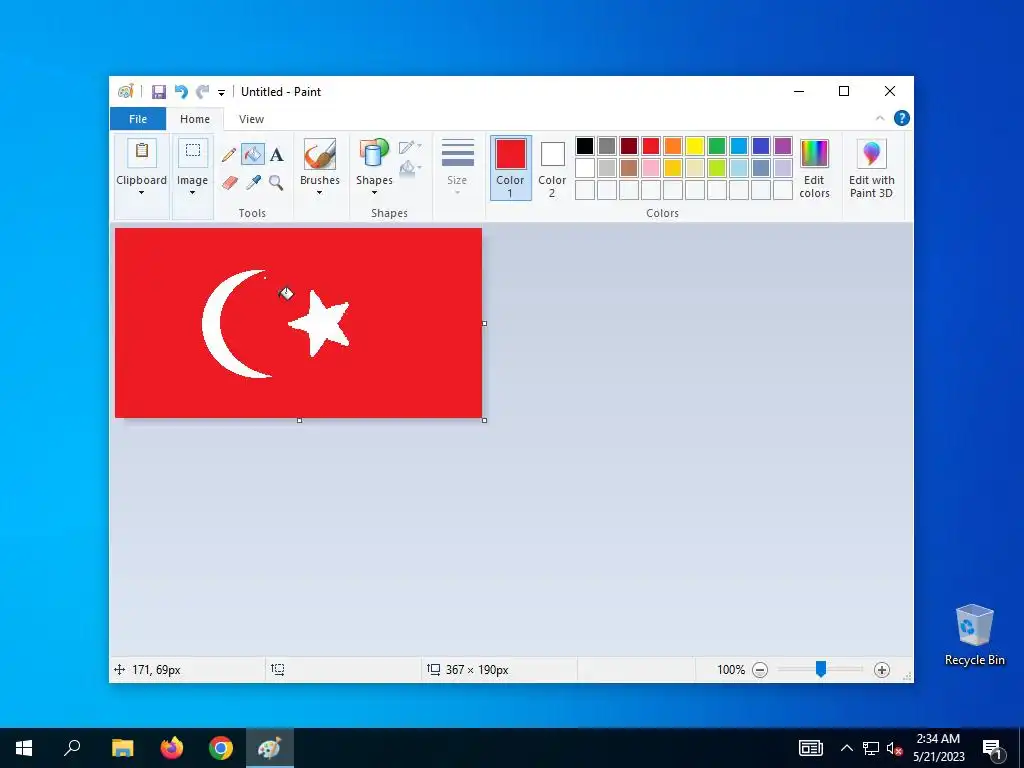Click the Clipboard paste icon

(142, 153)
